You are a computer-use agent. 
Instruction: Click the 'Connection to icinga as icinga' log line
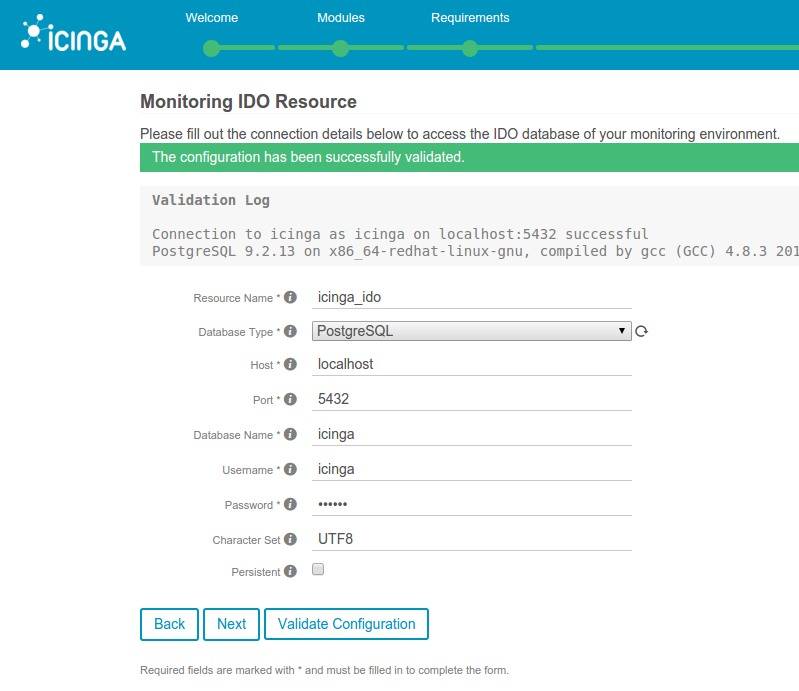coord(400,234)
